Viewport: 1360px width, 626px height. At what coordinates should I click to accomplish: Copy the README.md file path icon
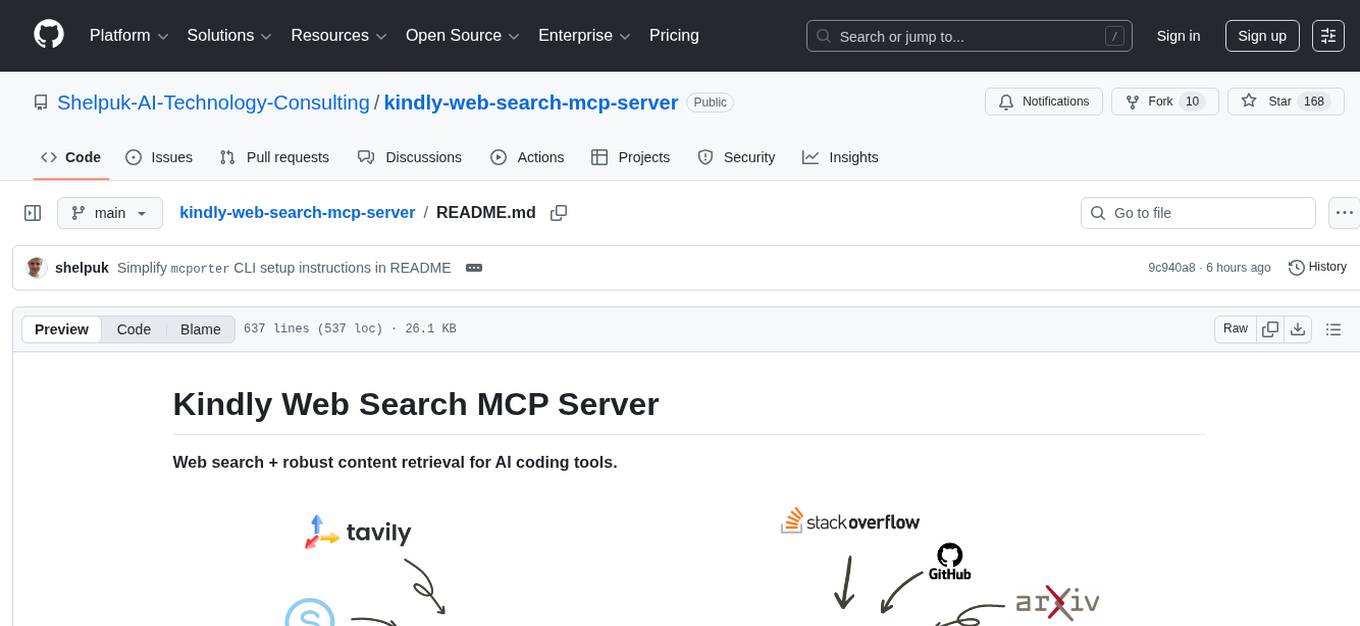tap(559, 212)
